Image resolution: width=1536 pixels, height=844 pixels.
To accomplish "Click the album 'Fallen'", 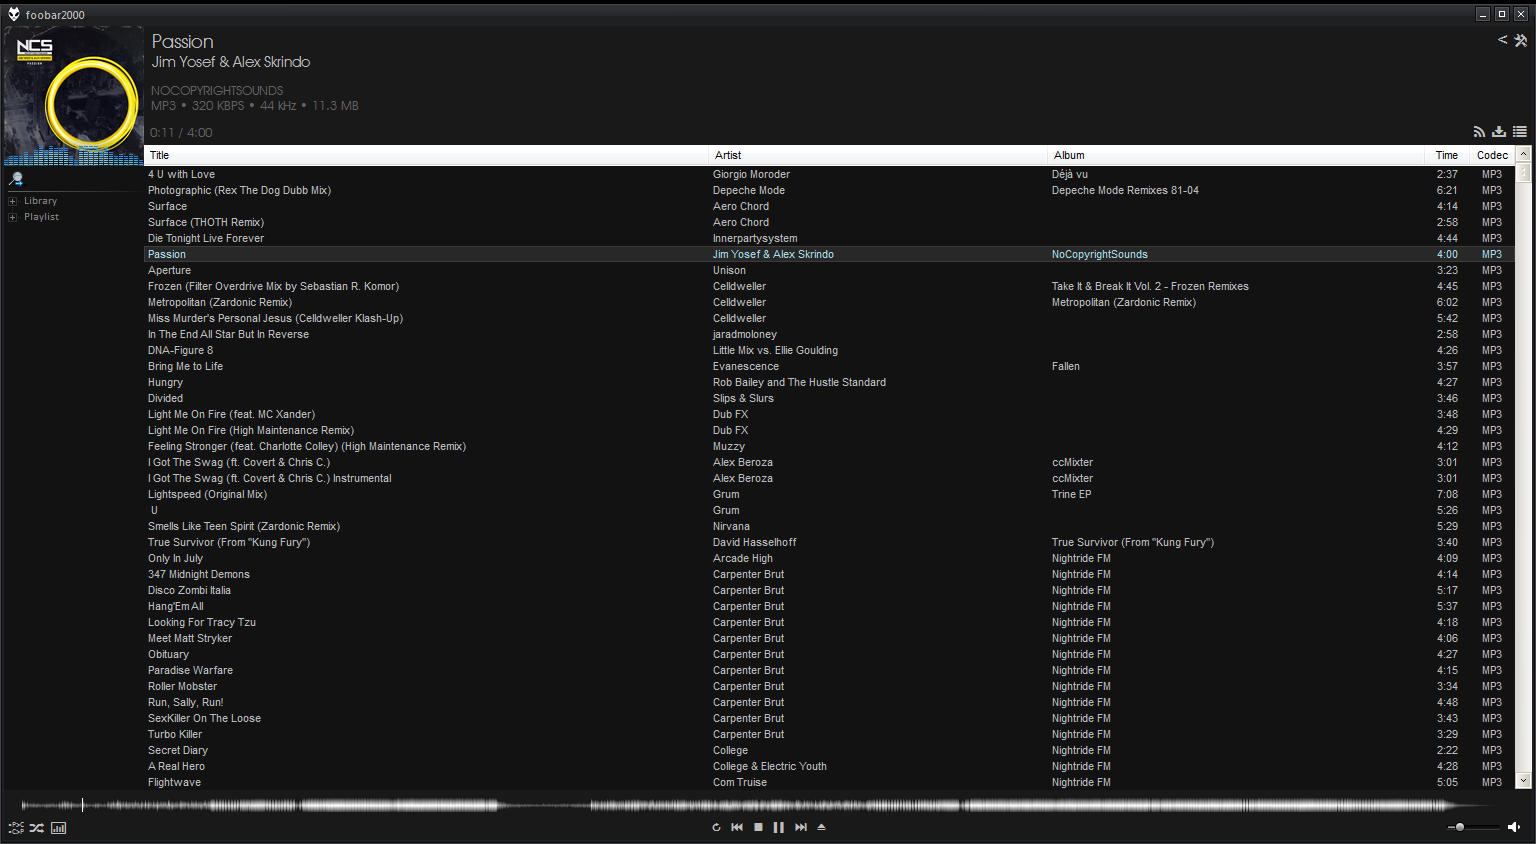I will (x=1065, y=366).
